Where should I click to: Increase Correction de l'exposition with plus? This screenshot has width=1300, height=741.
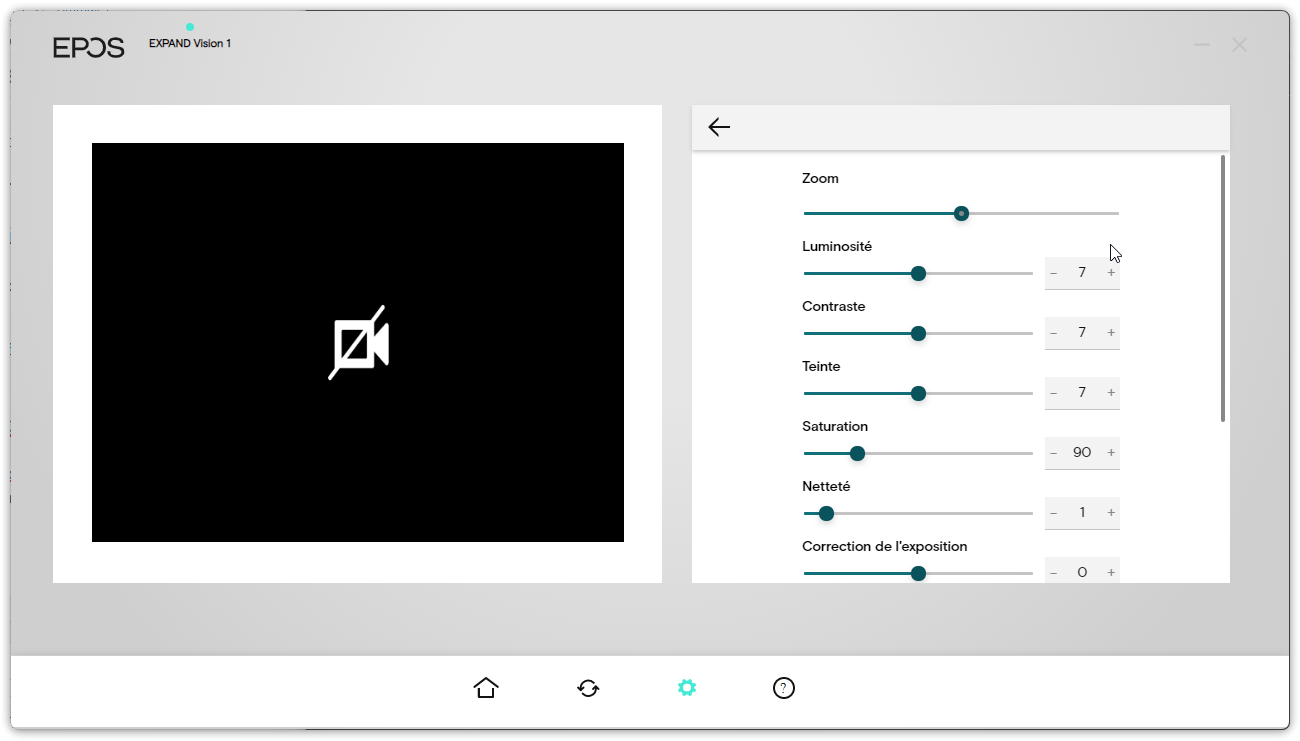tap(1111, 573)
